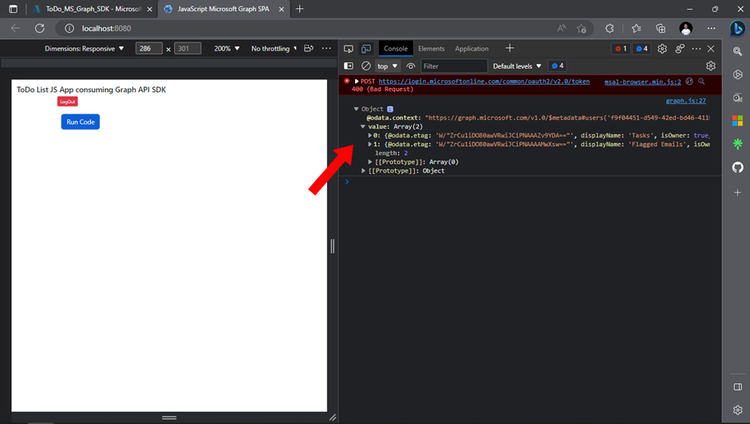Toggle the device emulation icon
The height and width of the screenshot is (424, 750).
pyautogui.click(x=366, y=49)
